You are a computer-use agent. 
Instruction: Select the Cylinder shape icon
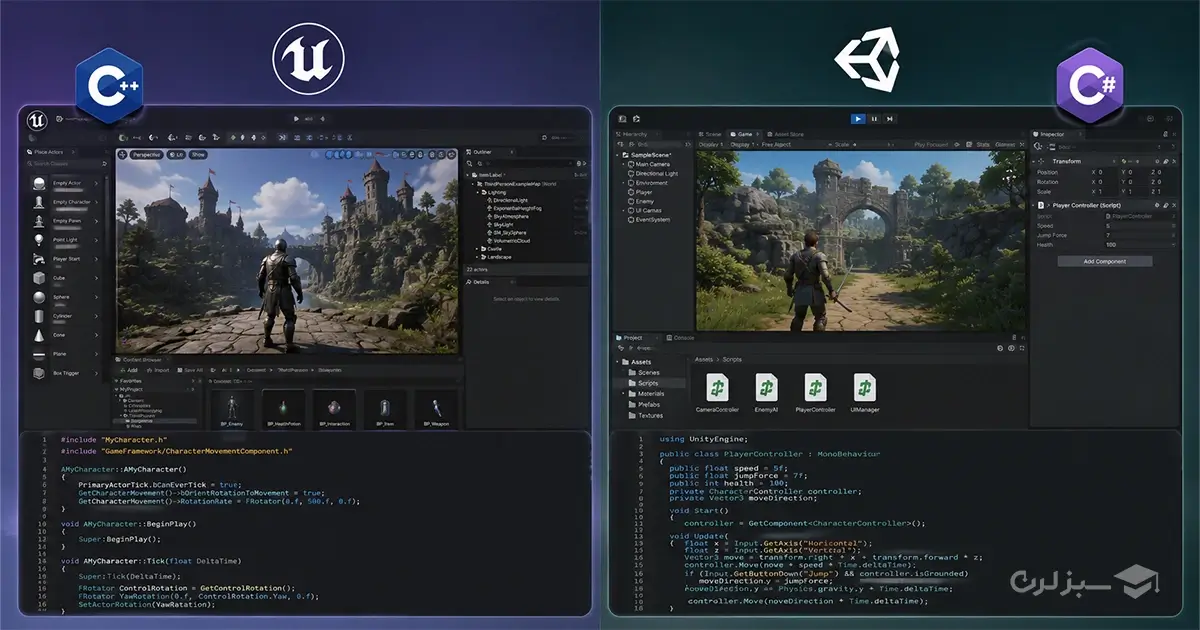[x=39, y=316]
